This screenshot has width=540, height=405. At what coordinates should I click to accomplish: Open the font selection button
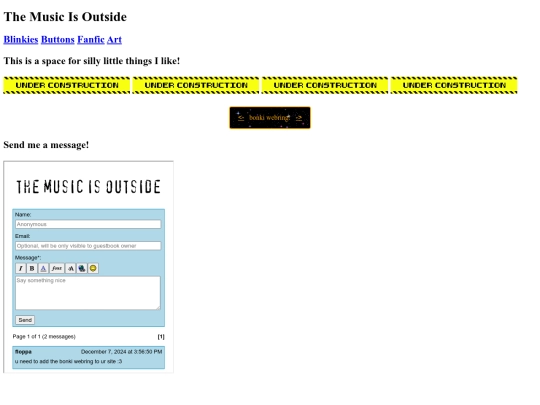click(x=57, y=268)
